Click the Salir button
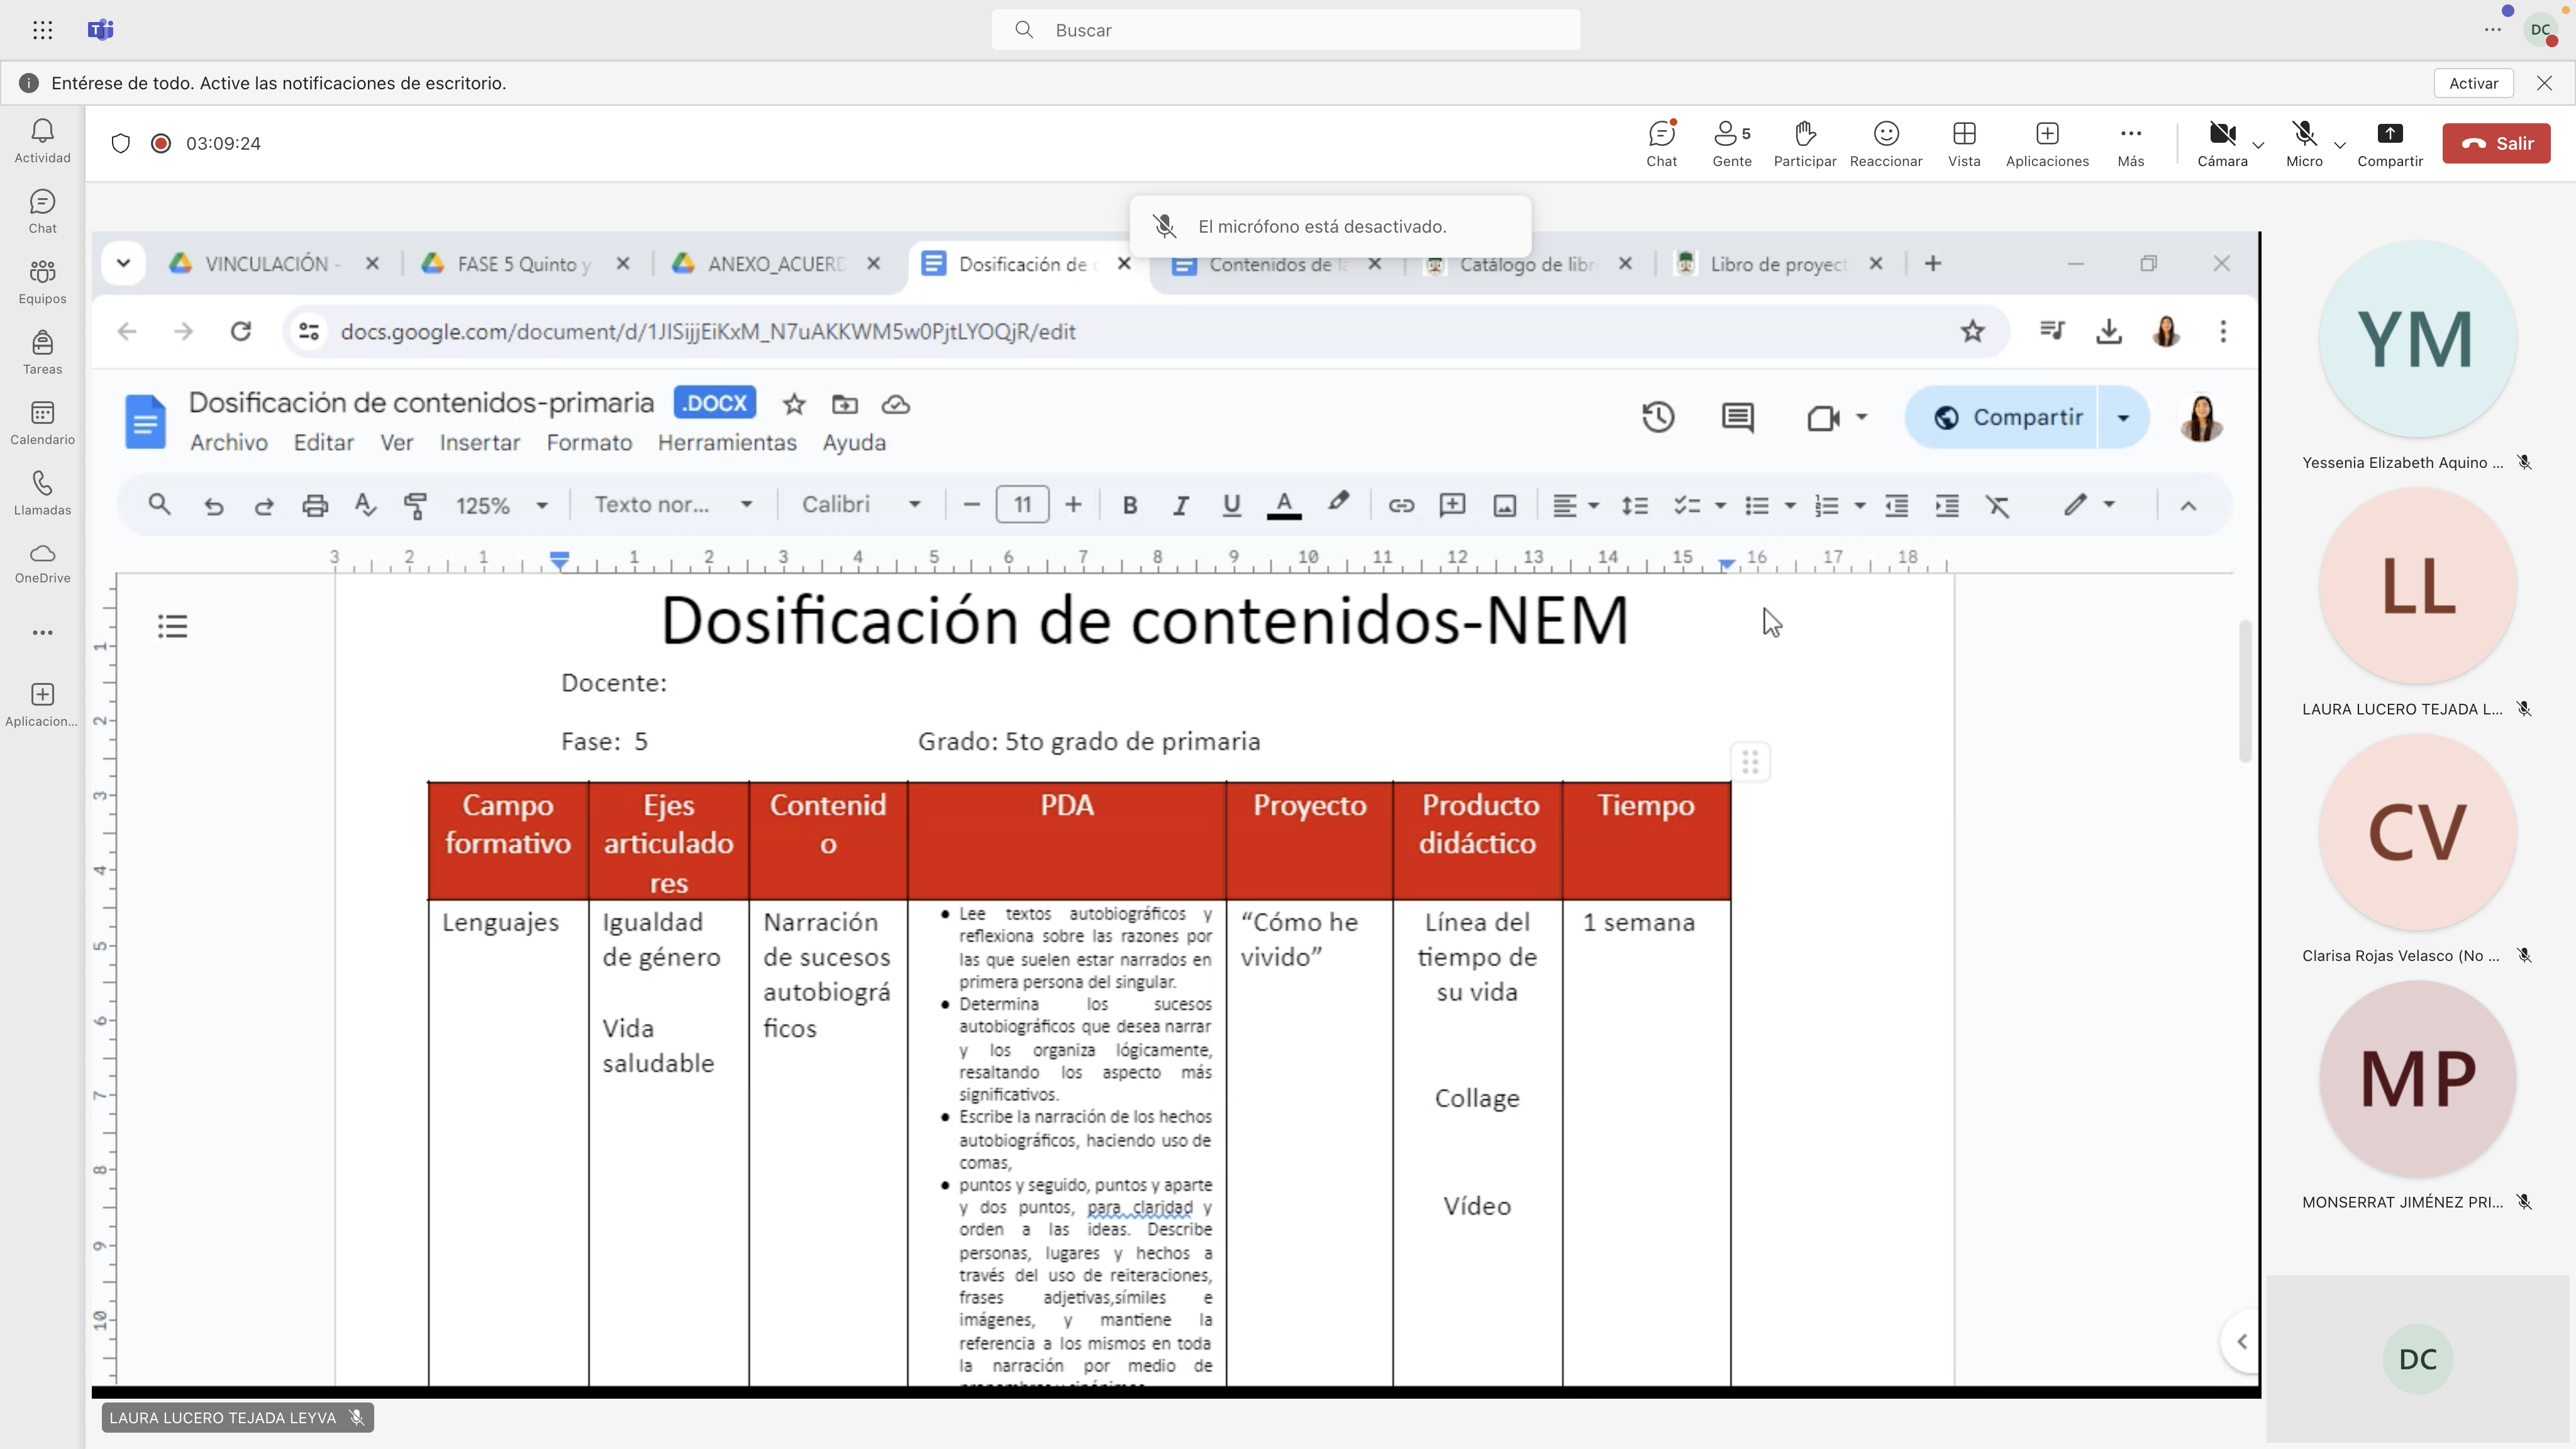This screenshot has width=2576, height=1449. [2502, 143]
